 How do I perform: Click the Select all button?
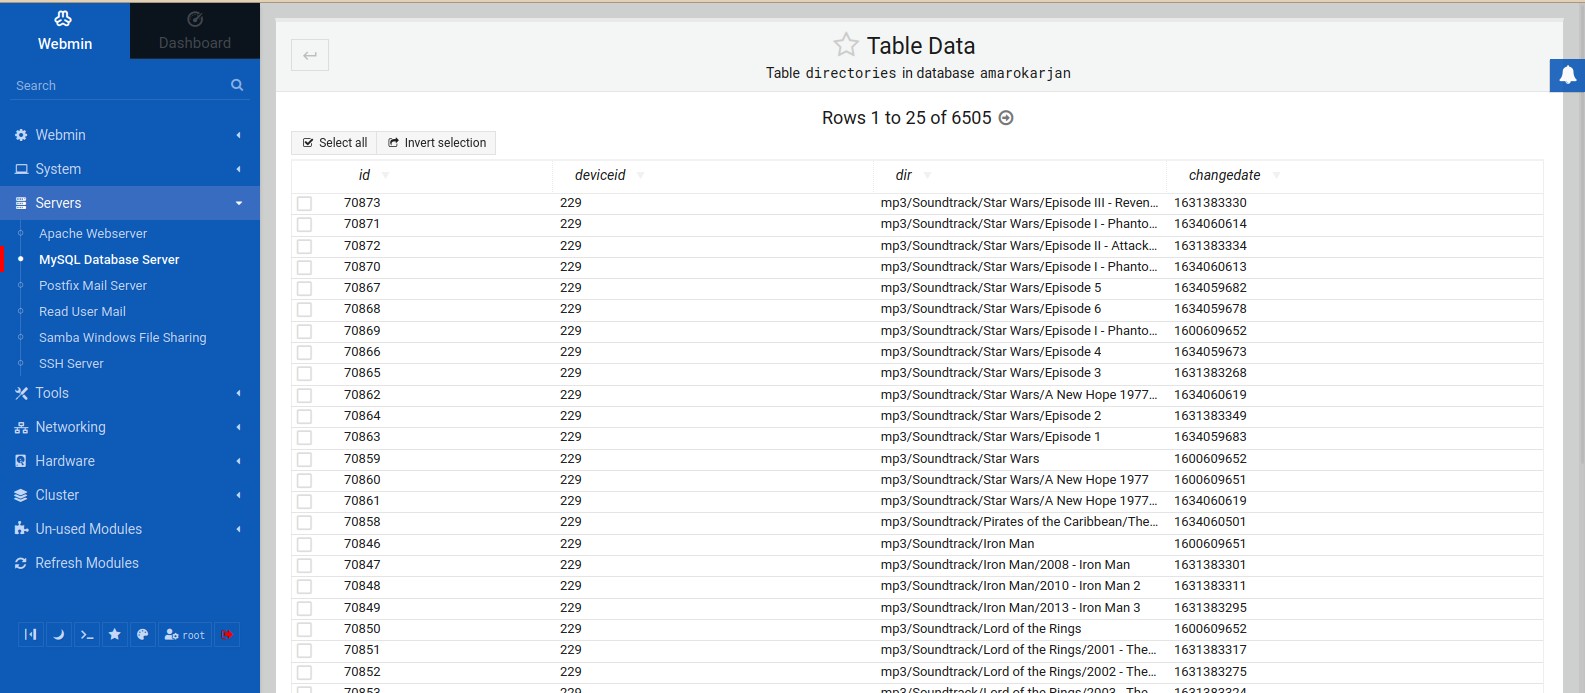click(334, 143)
